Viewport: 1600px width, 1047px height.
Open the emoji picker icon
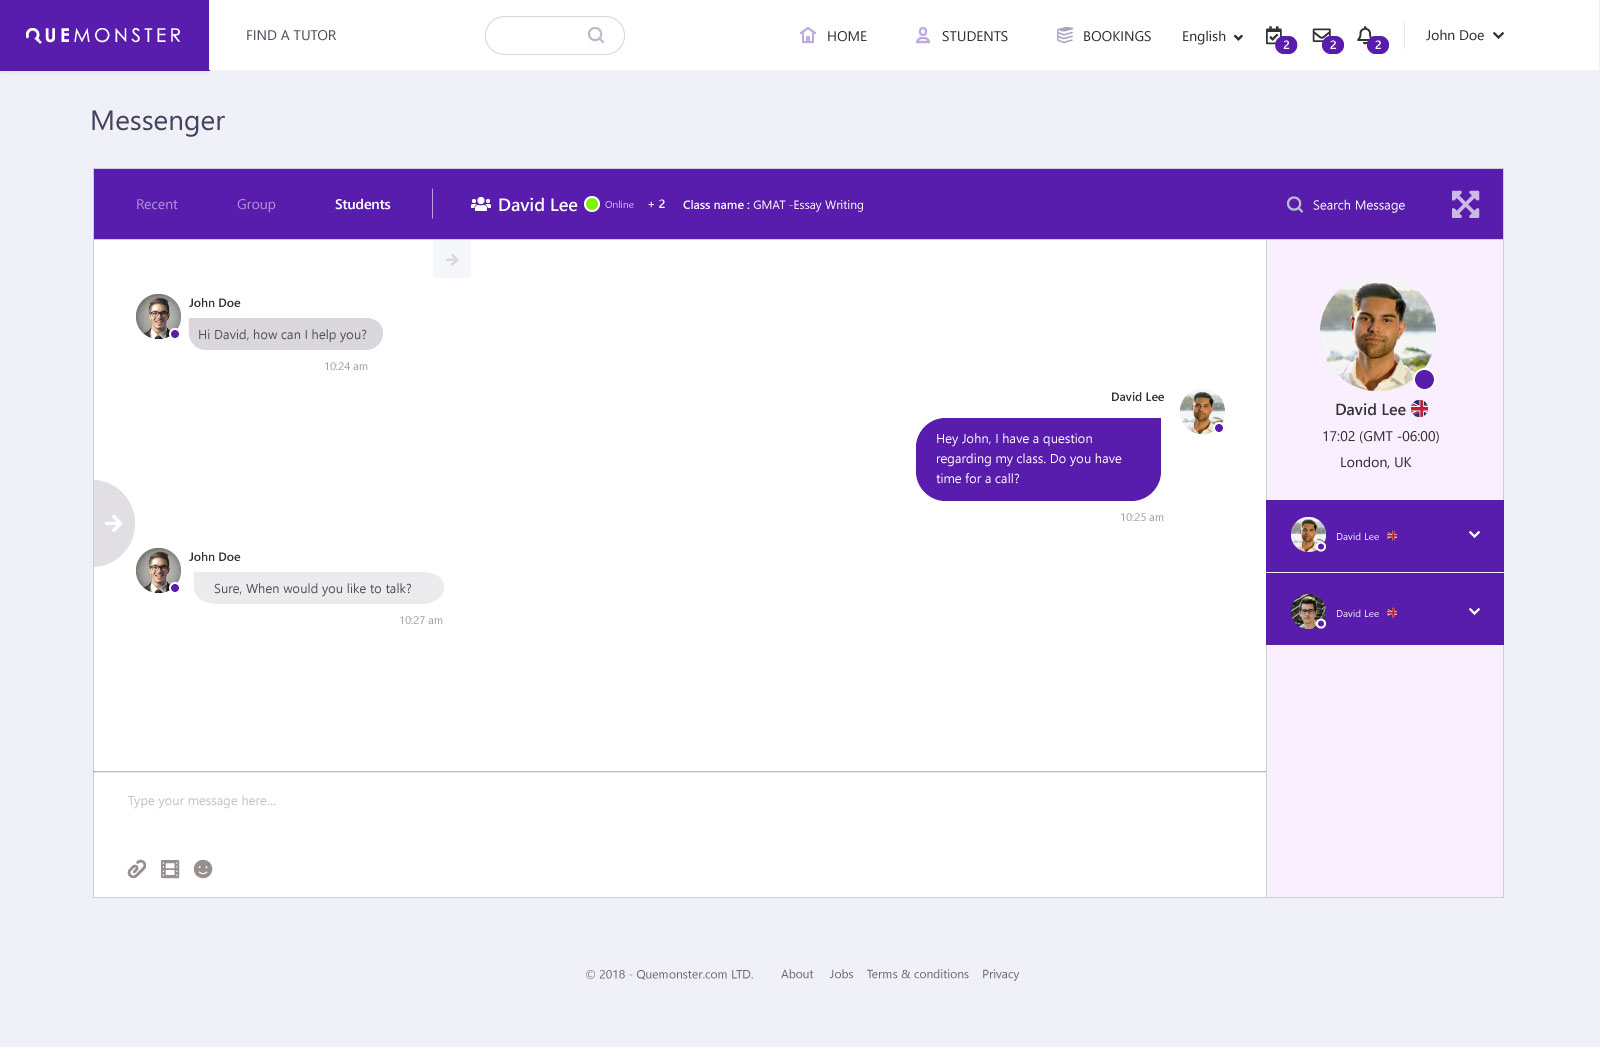click(x=204, y=869)
